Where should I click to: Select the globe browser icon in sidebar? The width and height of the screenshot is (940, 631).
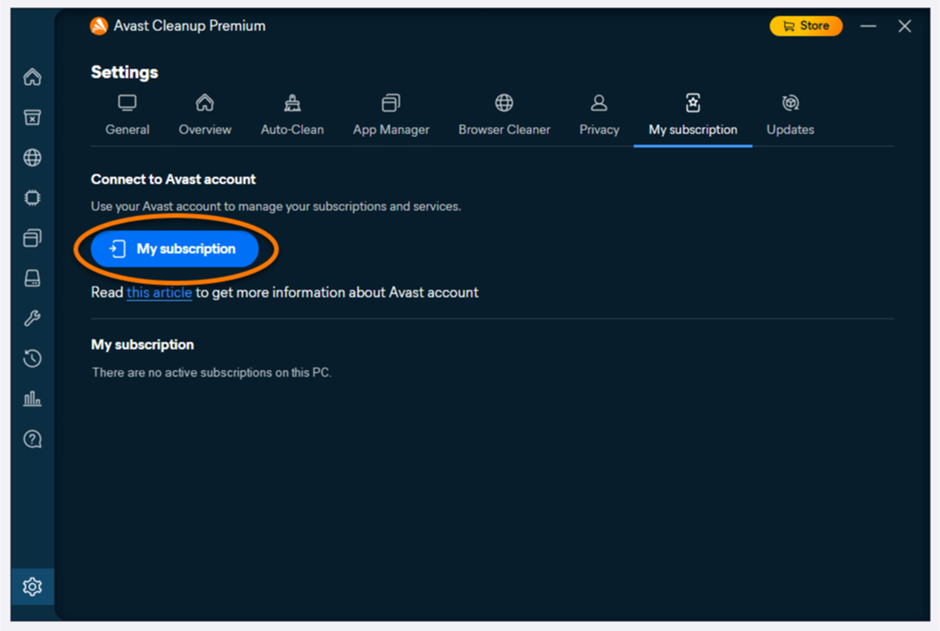coord(32,157)
